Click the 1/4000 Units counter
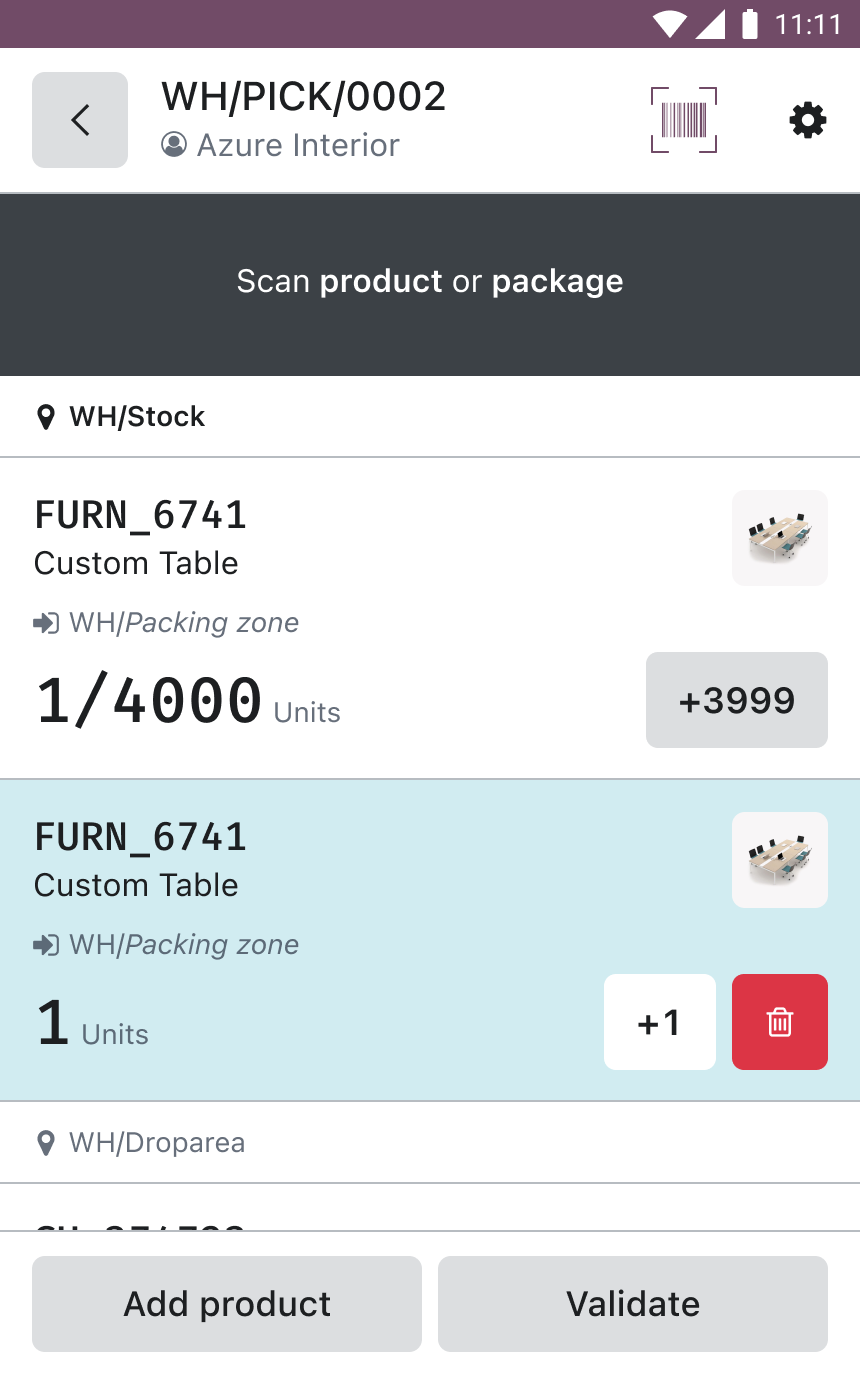This screenshot has height=1376, width=860. (186, 700)
